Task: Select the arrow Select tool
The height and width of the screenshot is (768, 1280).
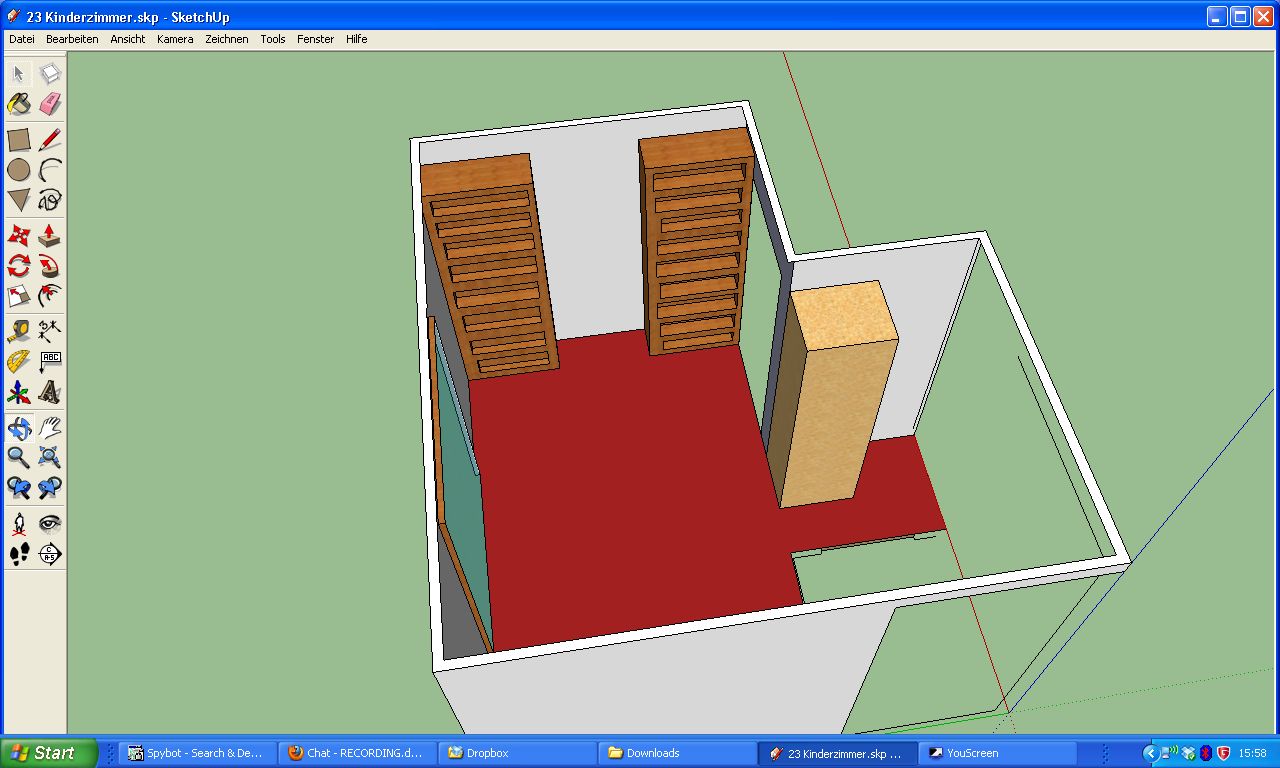Action: 19,74
